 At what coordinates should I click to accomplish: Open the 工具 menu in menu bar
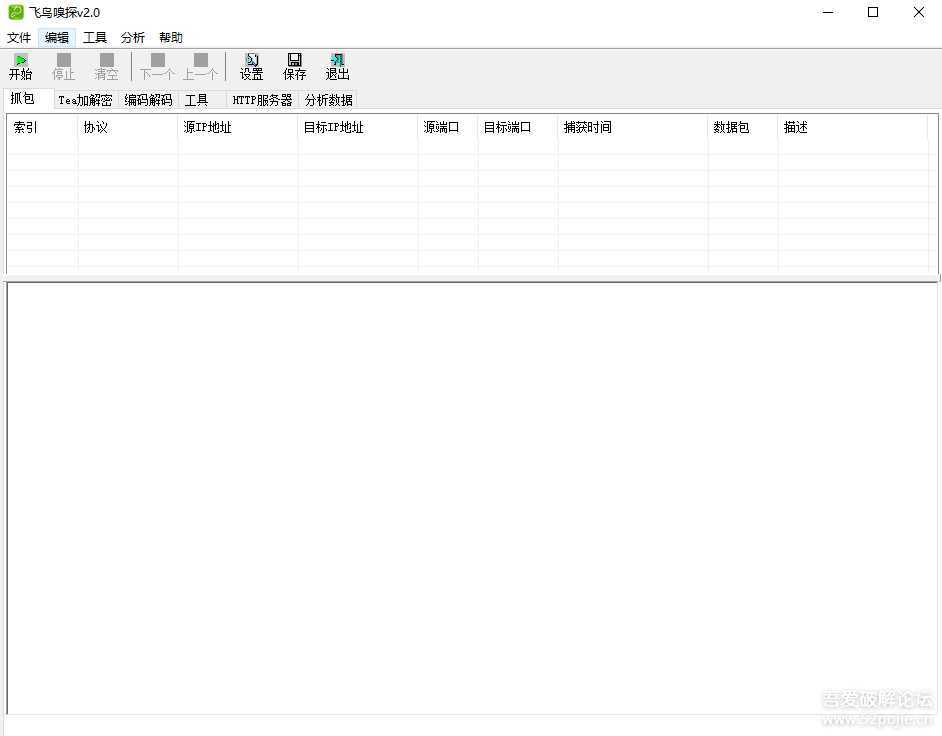point(95,38)
